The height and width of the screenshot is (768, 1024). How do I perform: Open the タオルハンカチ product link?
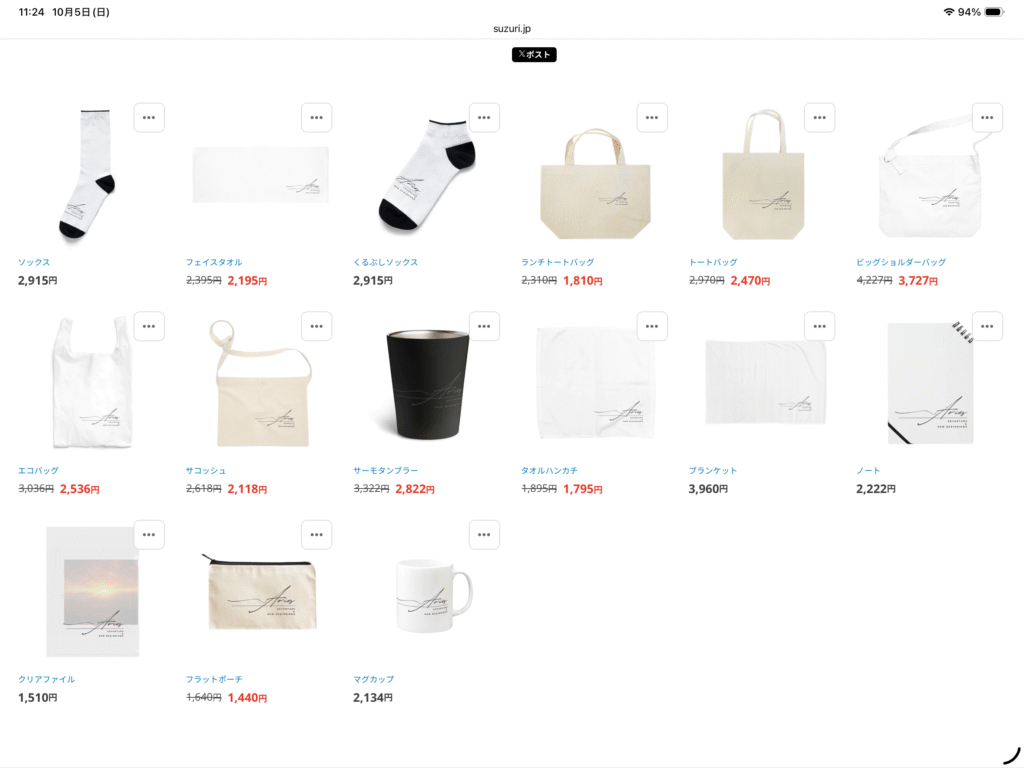point(549,470)
